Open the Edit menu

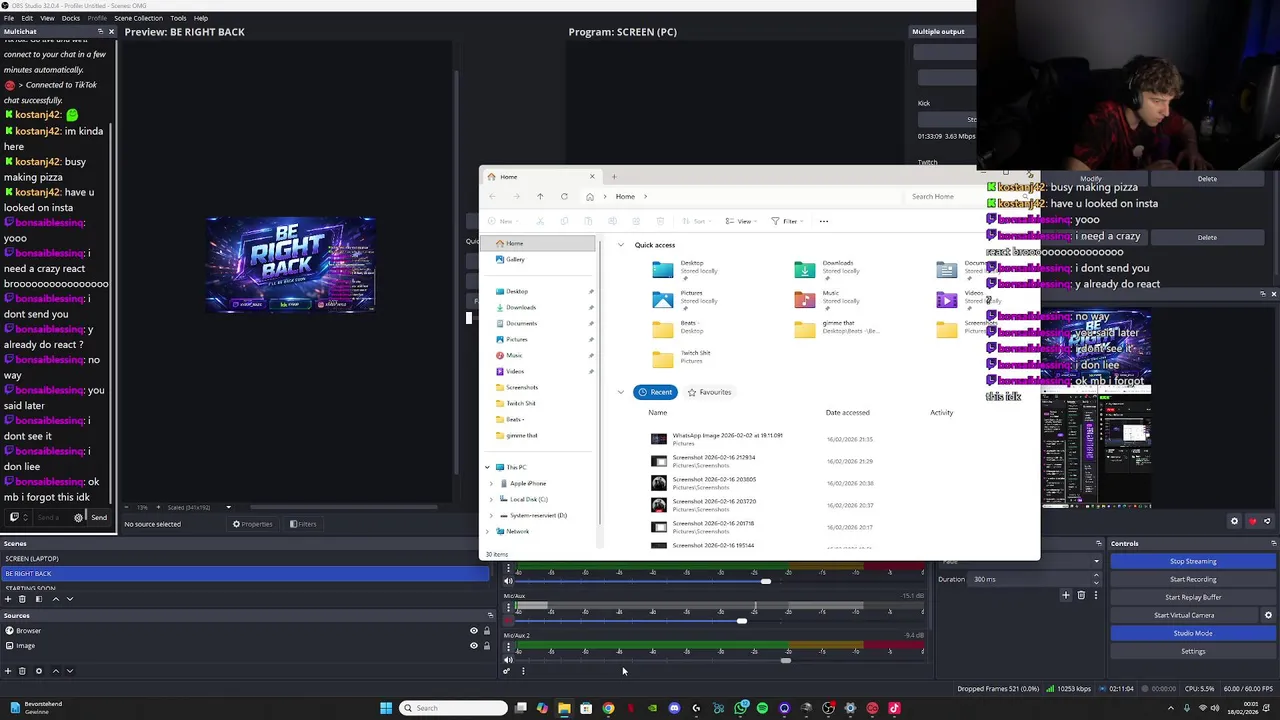(x=27, y=18)
